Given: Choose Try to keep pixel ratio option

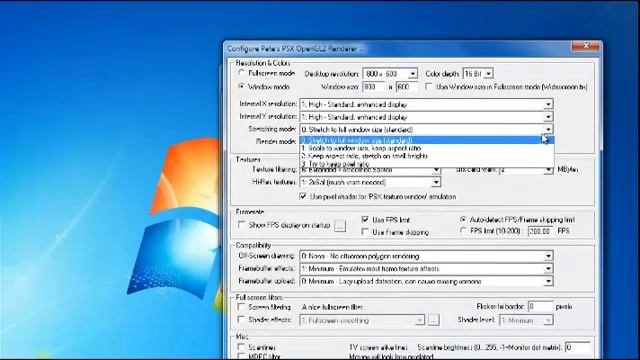Looking at the screenshot, I should (x=427, y=164).
